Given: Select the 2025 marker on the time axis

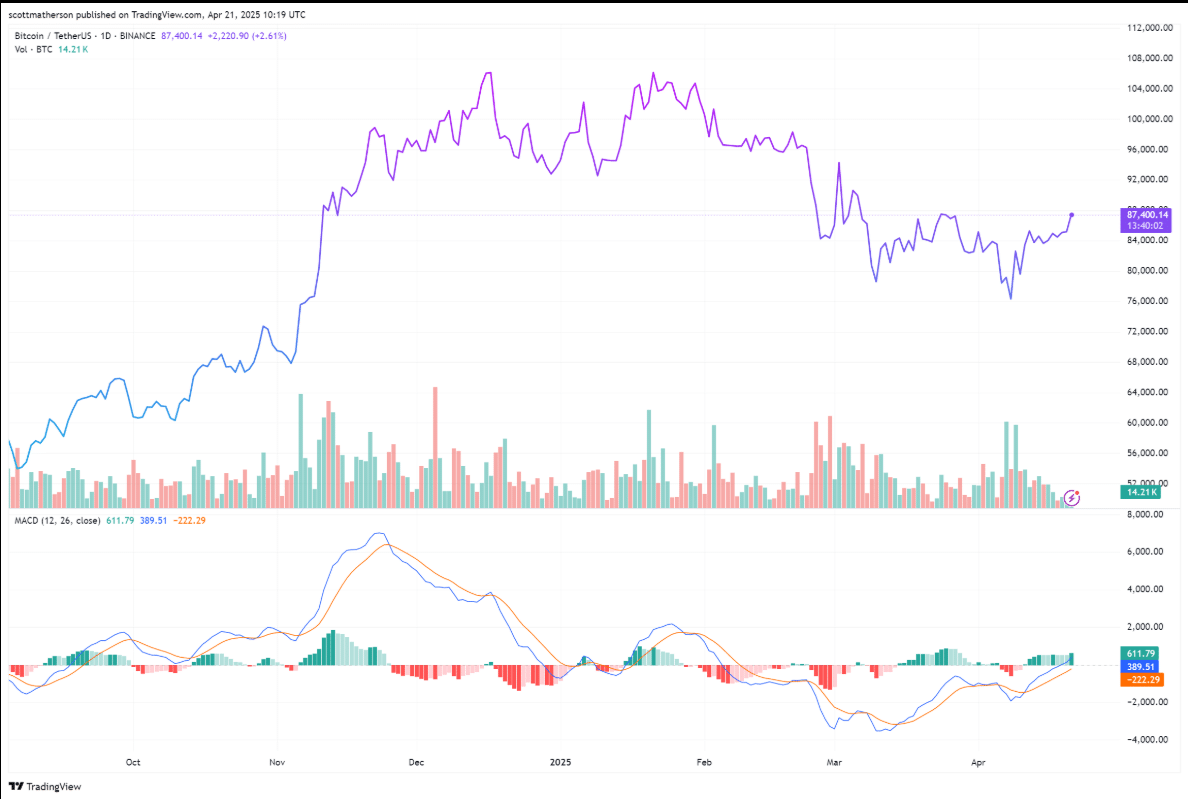Looking at the screenshot, I should tap(562, 761).
